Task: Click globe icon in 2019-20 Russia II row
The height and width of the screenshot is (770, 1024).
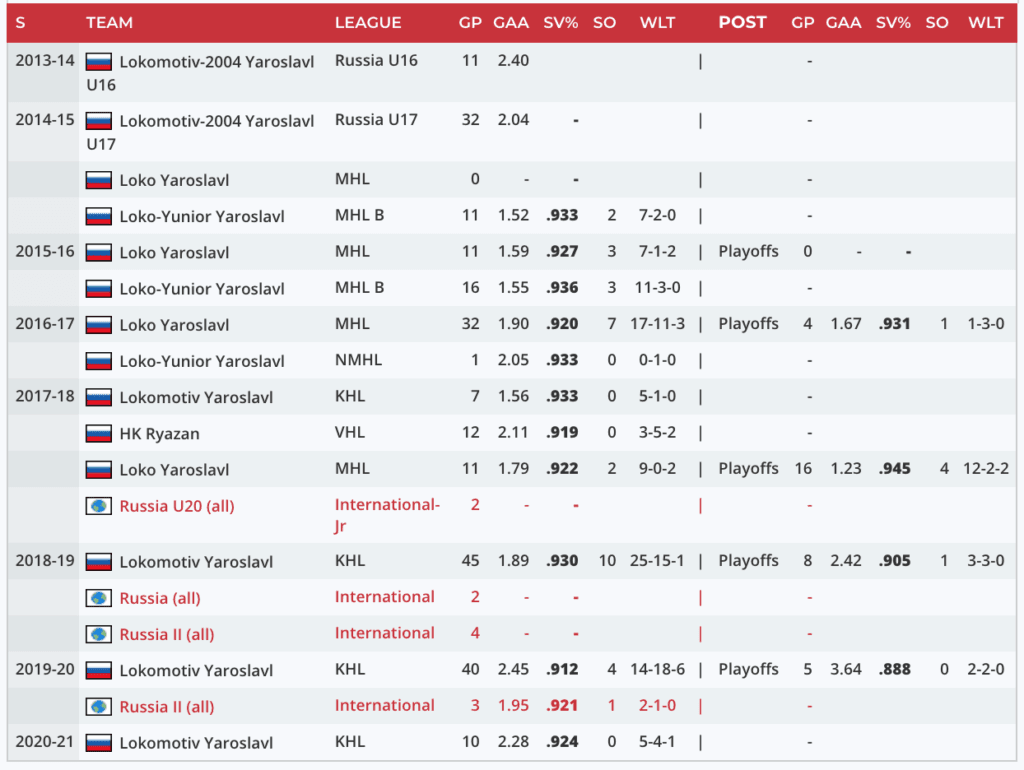Action: coord(98,707)
